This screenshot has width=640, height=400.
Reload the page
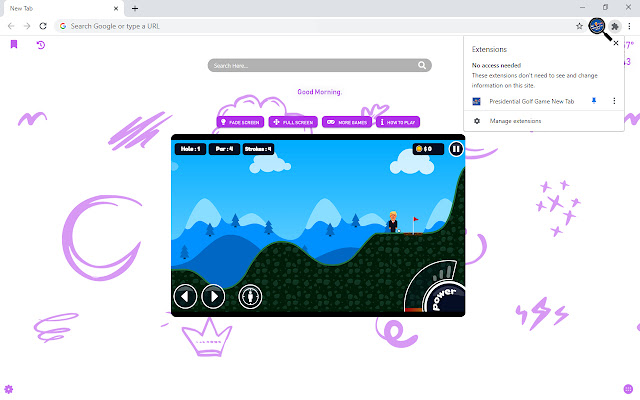pos(43,26)
